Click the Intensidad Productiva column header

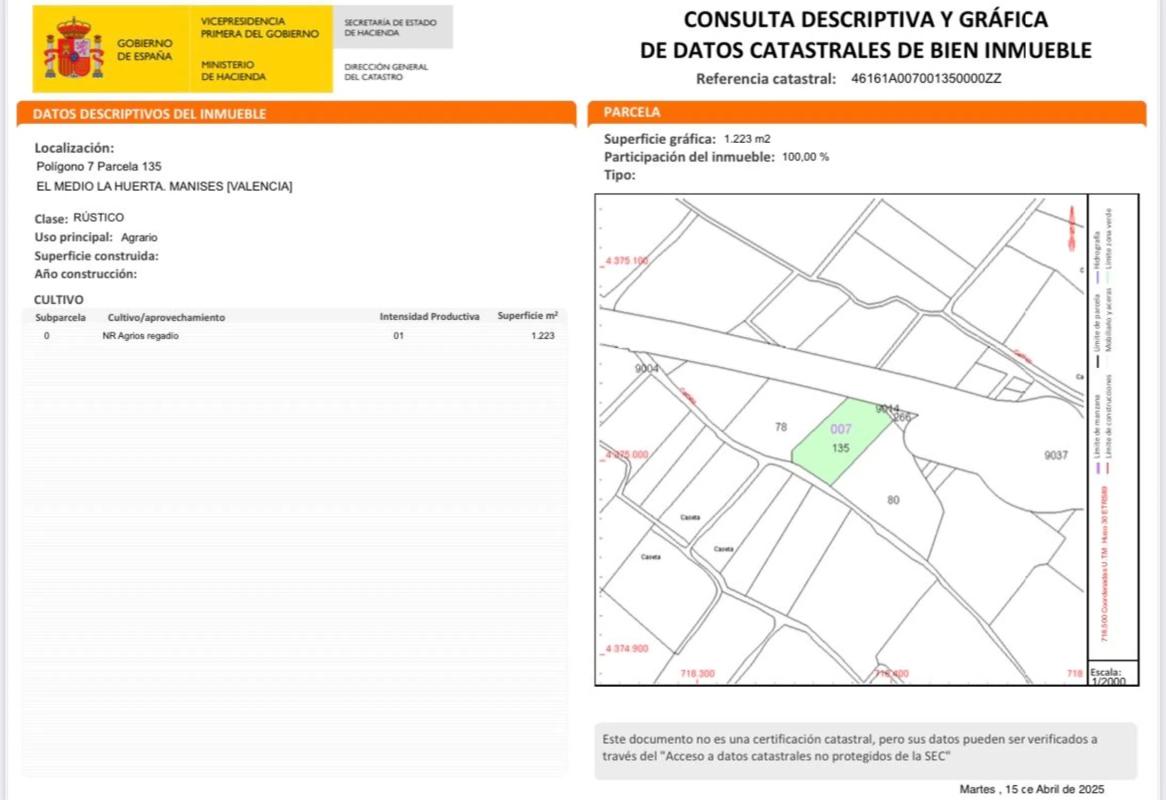(429, 317)
